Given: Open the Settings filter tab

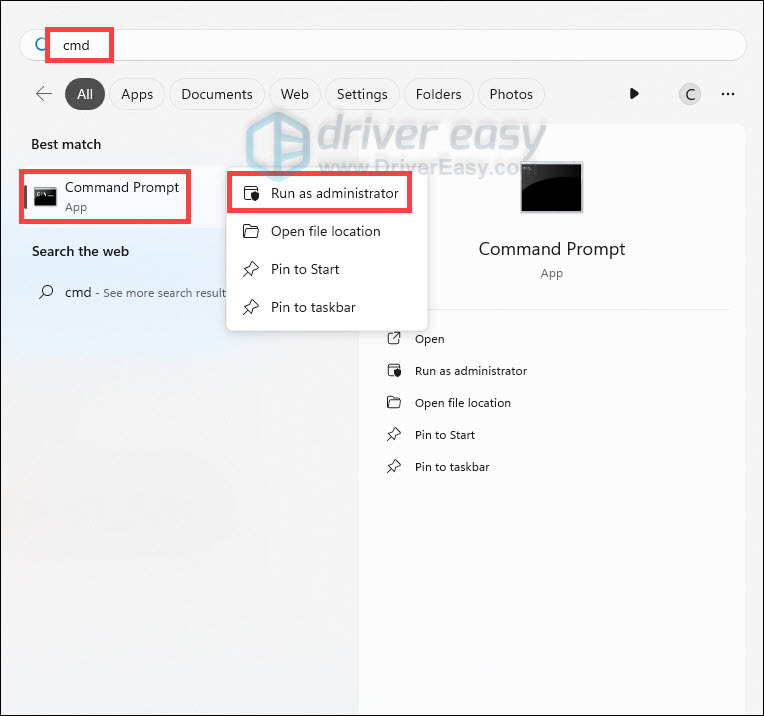Looking at the screenshot, I should pyautogui.click(x=362, y=94).
